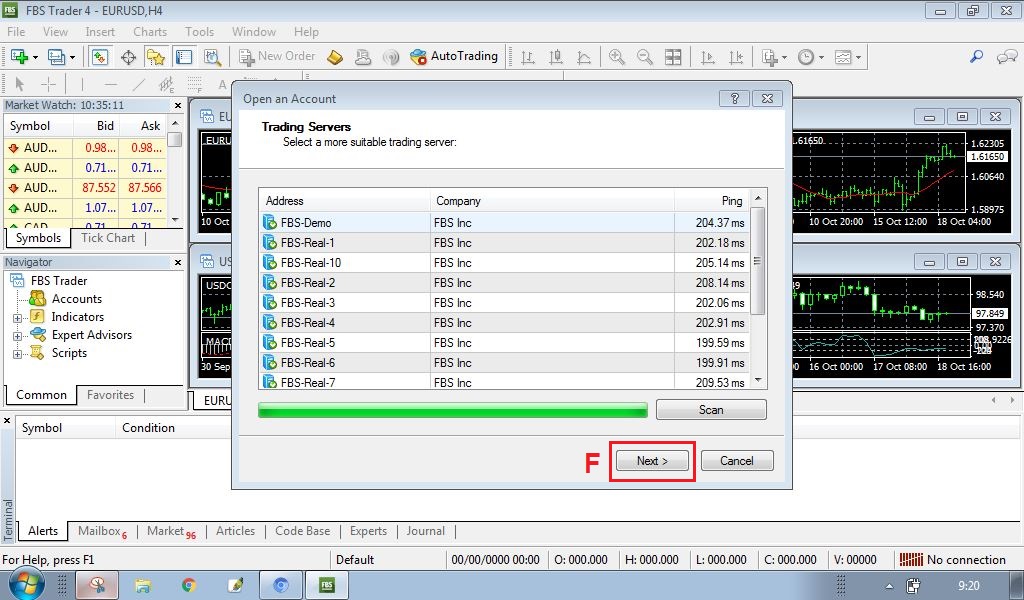Click Cancel in Open an Account dialog

pos(737,461)
